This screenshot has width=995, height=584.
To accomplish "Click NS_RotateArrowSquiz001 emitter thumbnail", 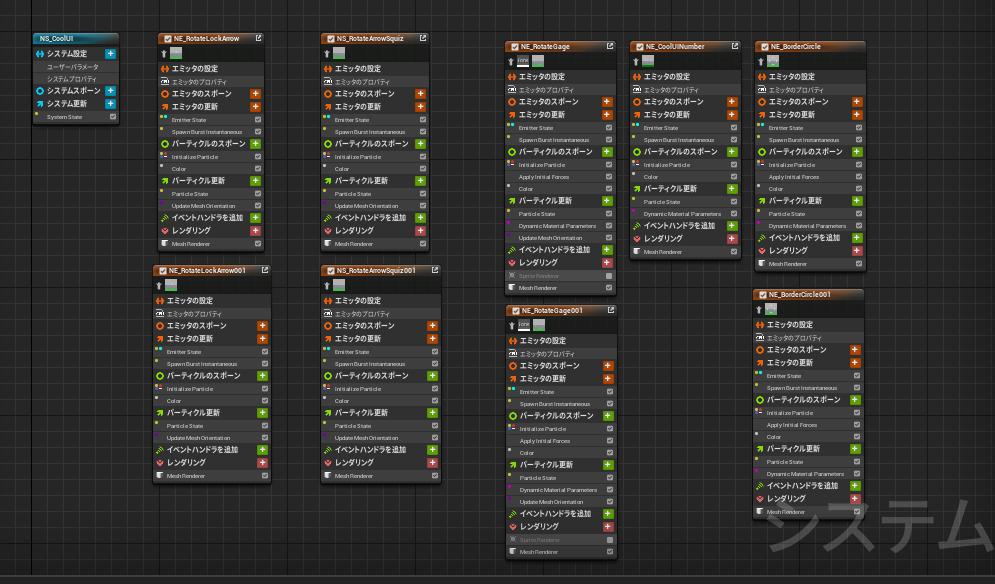I will [339, 285].
